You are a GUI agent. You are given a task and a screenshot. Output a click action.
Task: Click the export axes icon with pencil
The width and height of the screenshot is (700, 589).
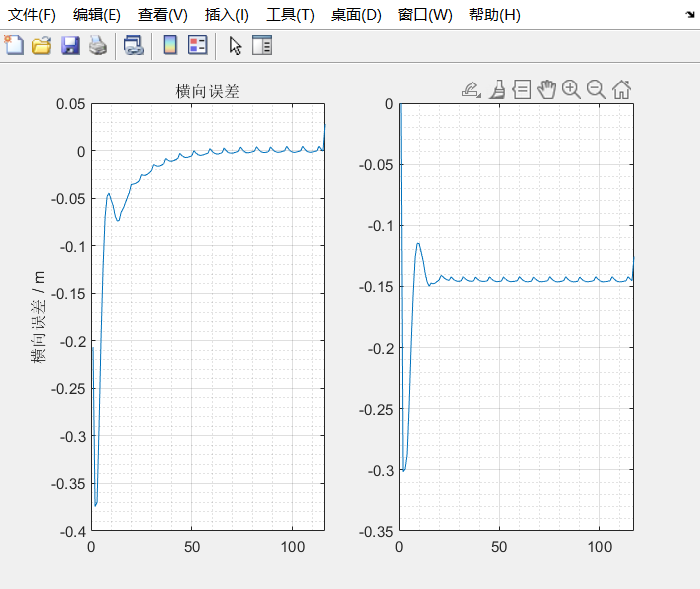coord(471,89)
